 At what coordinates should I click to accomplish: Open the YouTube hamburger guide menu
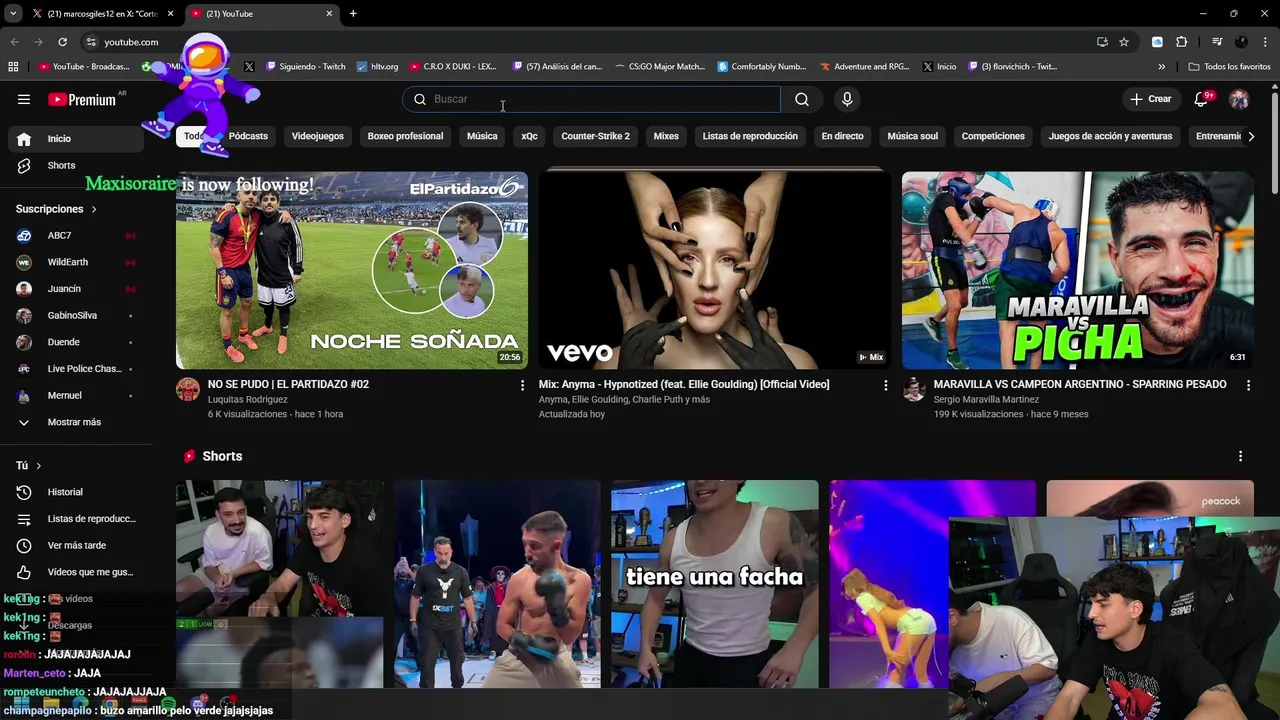[x=24, y=99]
